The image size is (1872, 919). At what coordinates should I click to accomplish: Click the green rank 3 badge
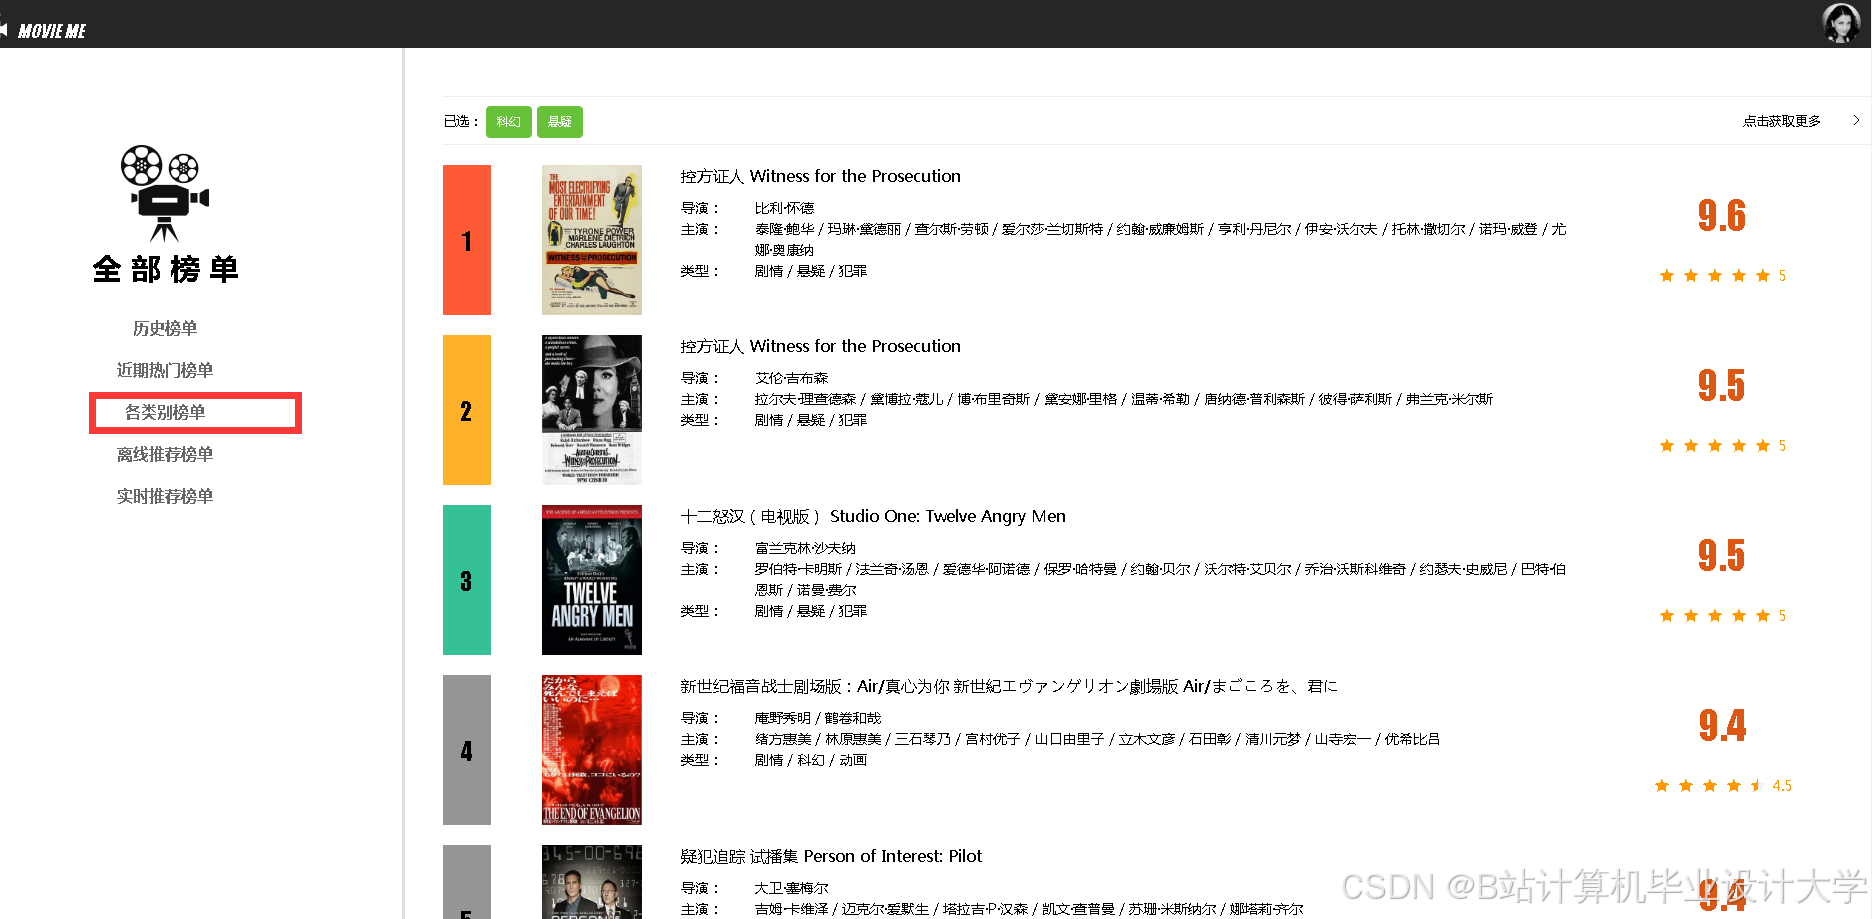coord(467,580)
